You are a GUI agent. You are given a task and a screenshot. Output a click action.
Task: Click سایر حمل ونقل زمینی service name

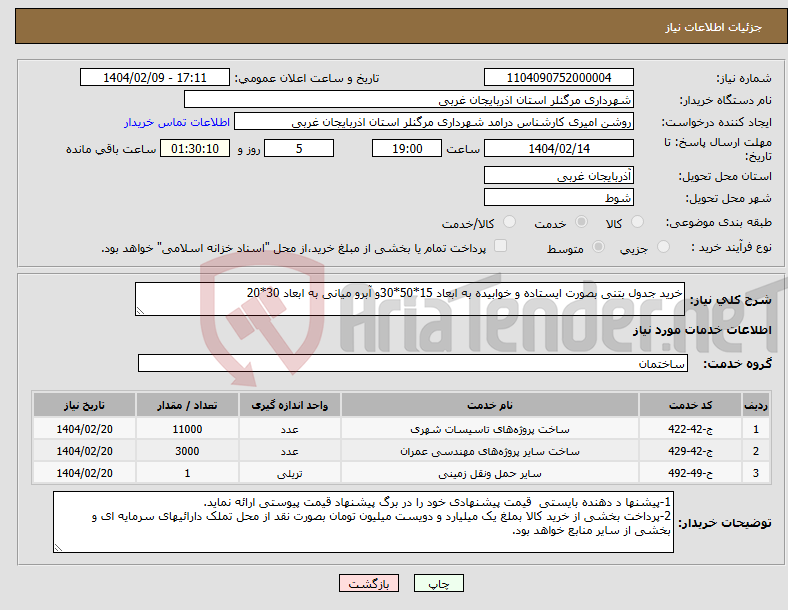[x=490, y=473]
